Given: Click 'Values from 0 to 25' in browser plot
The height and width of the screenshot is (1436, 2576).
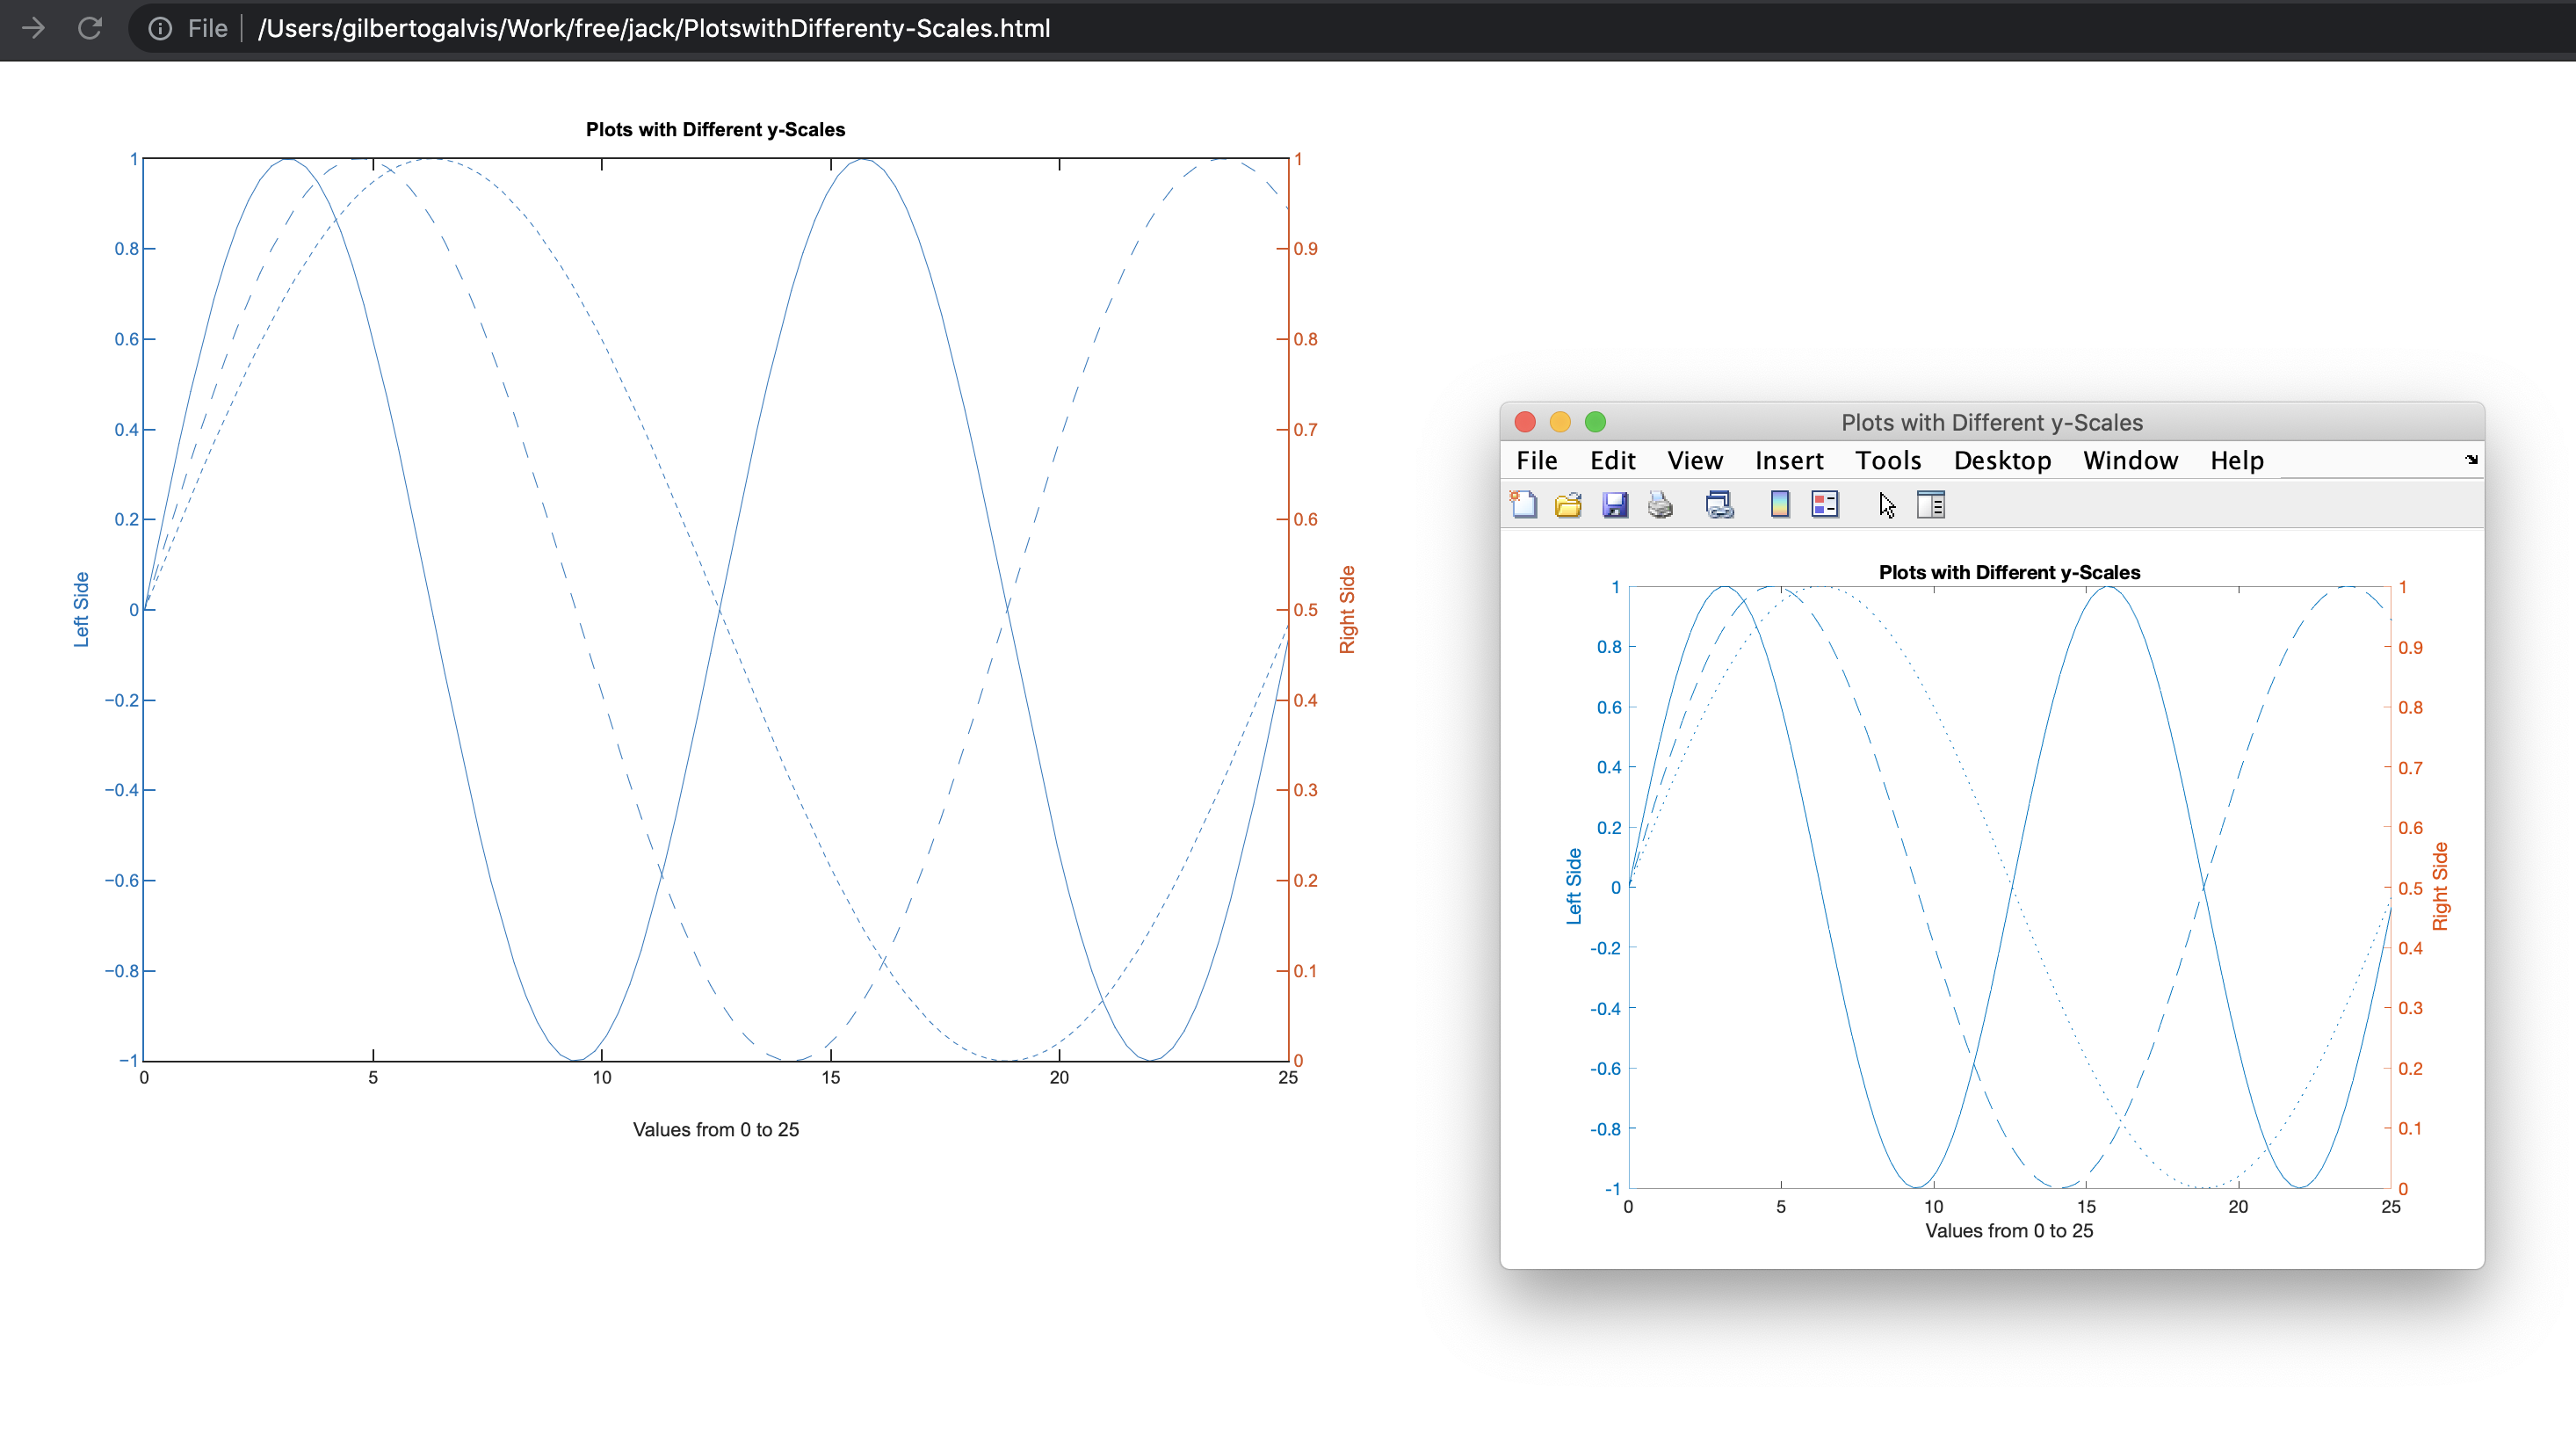Looking at the screenshot, I should [x=716, y=1130].
